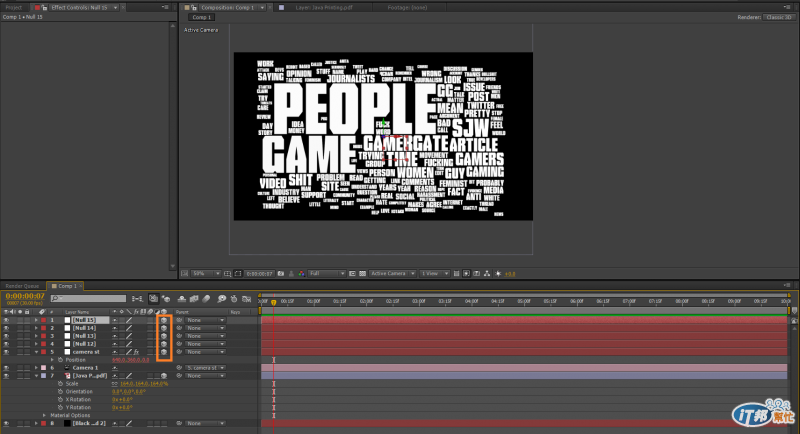Expand the Camera 1 layer properties
This screenshot has width=800, height=434.
(x=36, y=368)
